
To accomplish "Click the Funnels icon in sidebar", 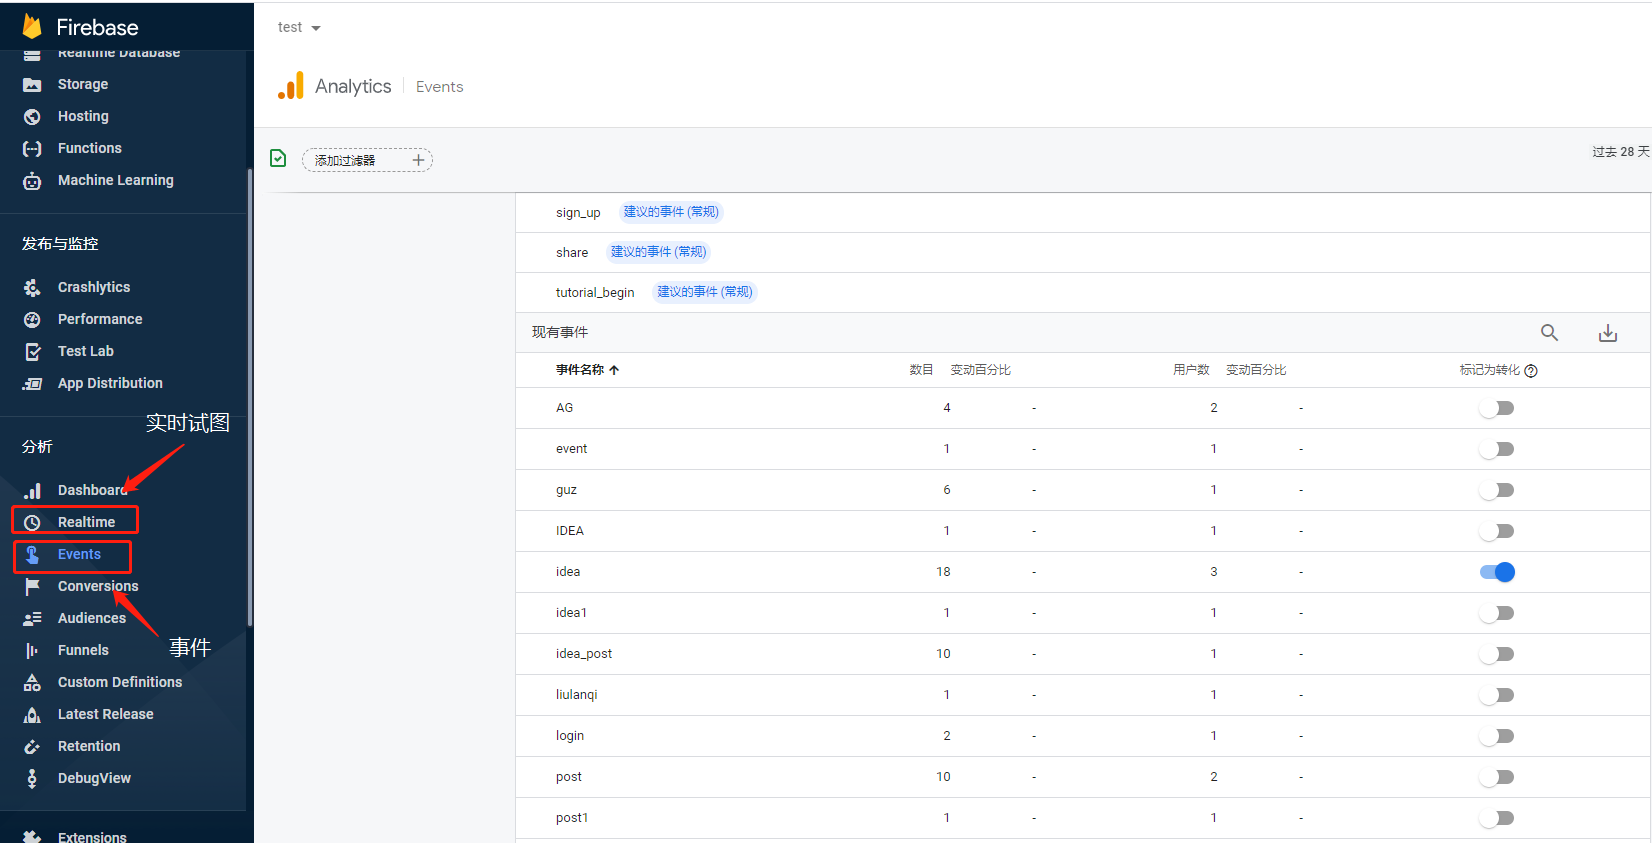I will tap(32, 651).
